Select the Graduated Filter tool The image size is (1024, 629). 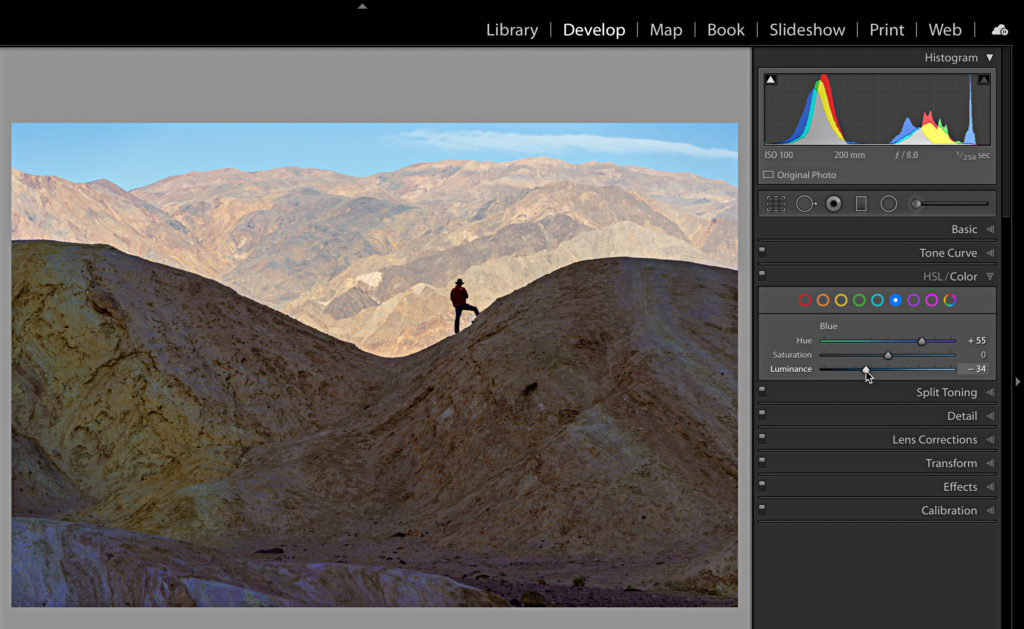click(x=861, y=204)
